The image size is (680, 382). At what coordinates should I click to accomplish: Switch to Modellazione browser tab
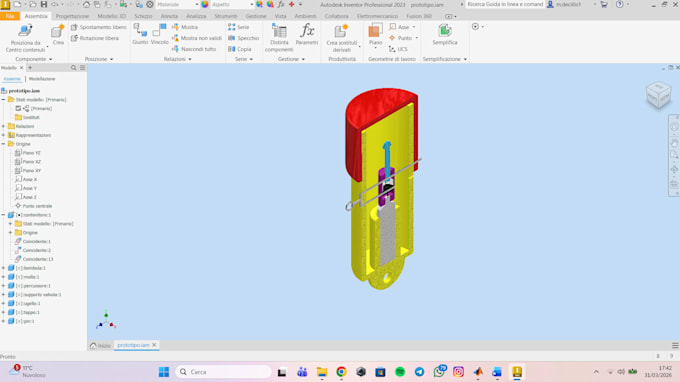(x=42, y=79)
